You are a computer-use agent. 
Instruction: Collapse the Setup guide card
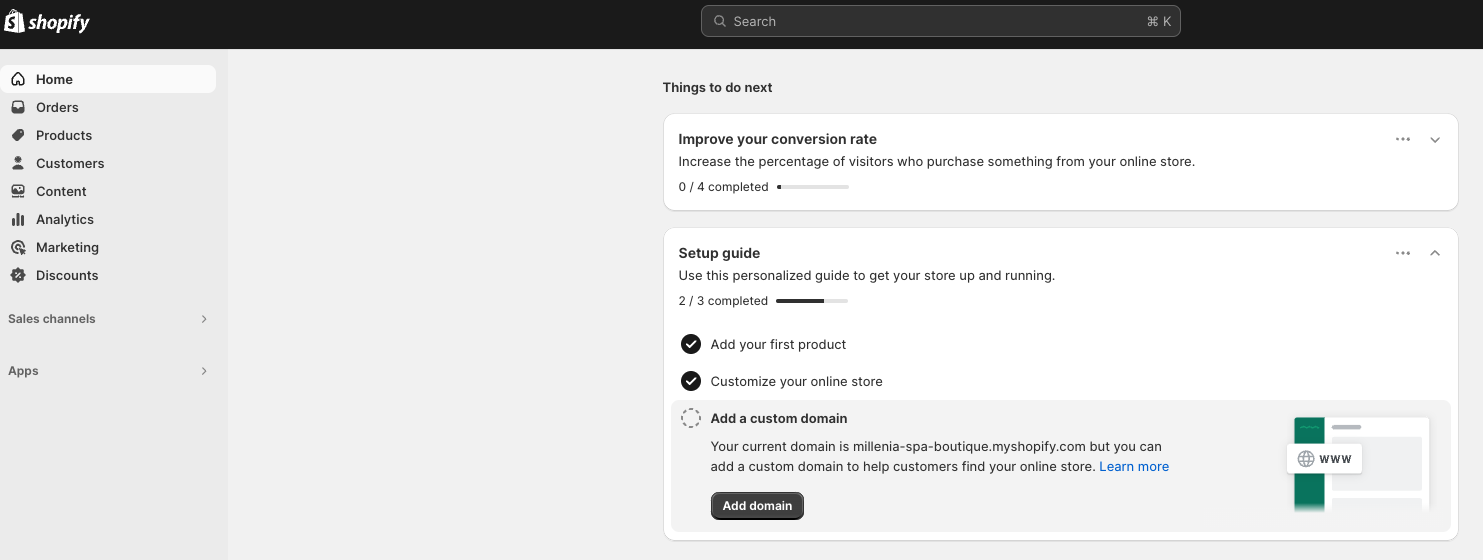[x=1435, y=254]
